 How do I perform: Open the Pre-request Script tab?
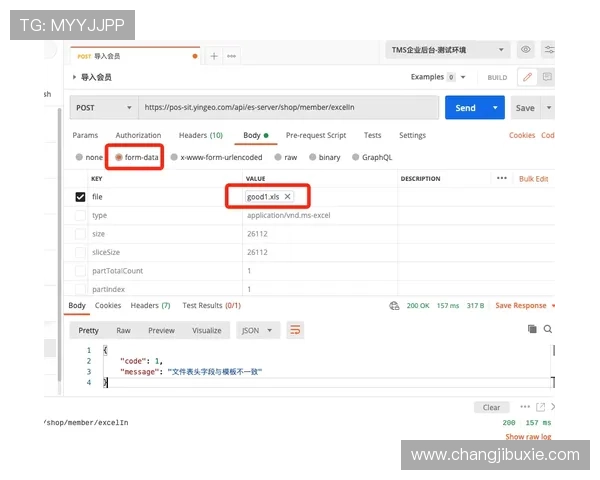click(x=316, y=135)
